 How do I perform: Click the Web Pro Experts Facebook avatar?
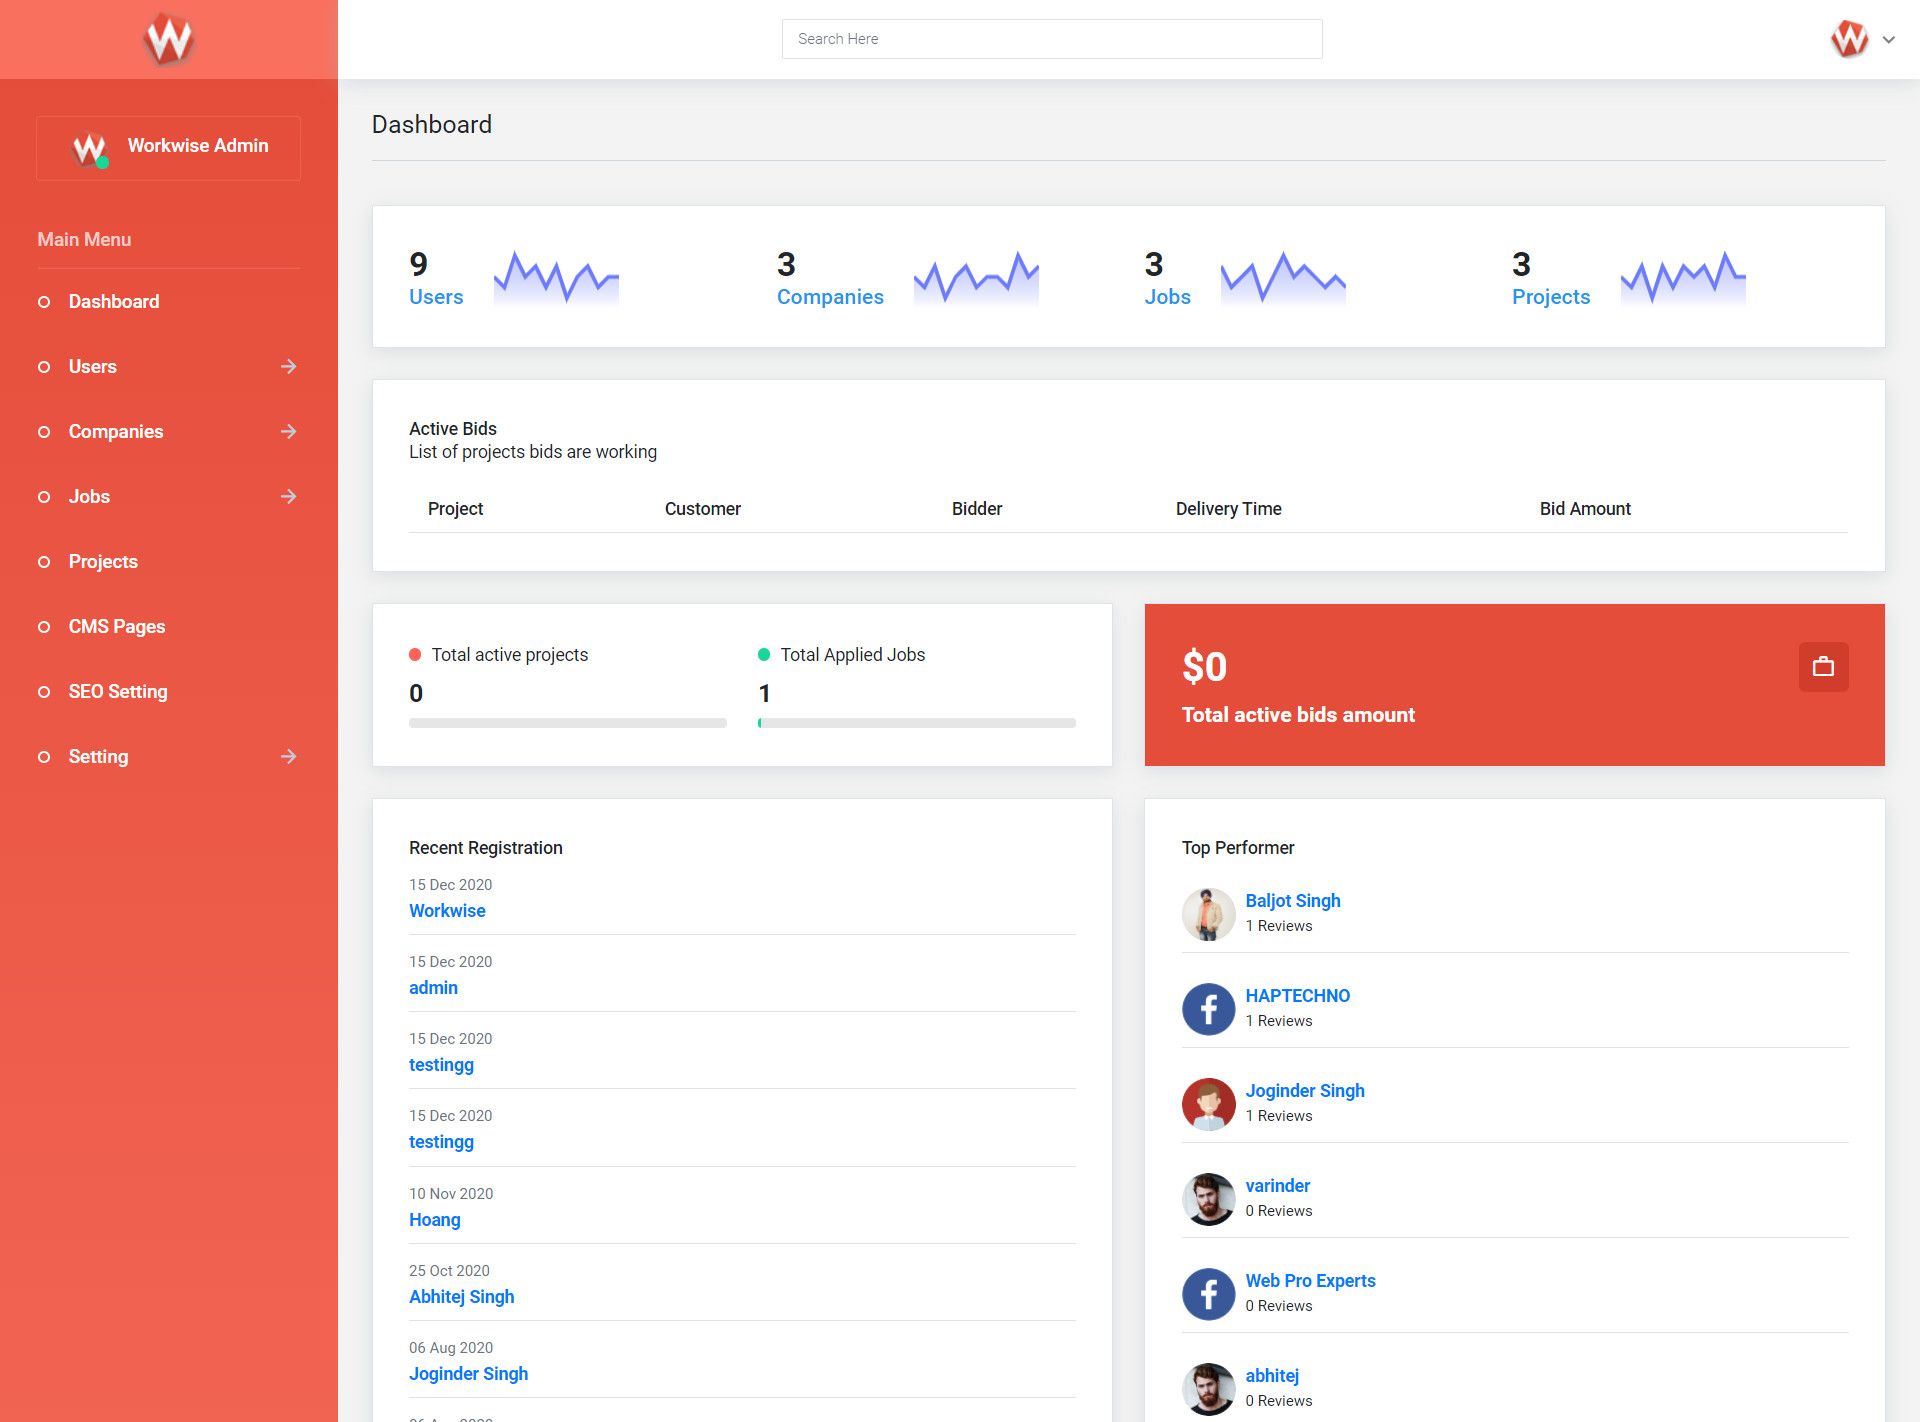[x=1208, y=1294]
